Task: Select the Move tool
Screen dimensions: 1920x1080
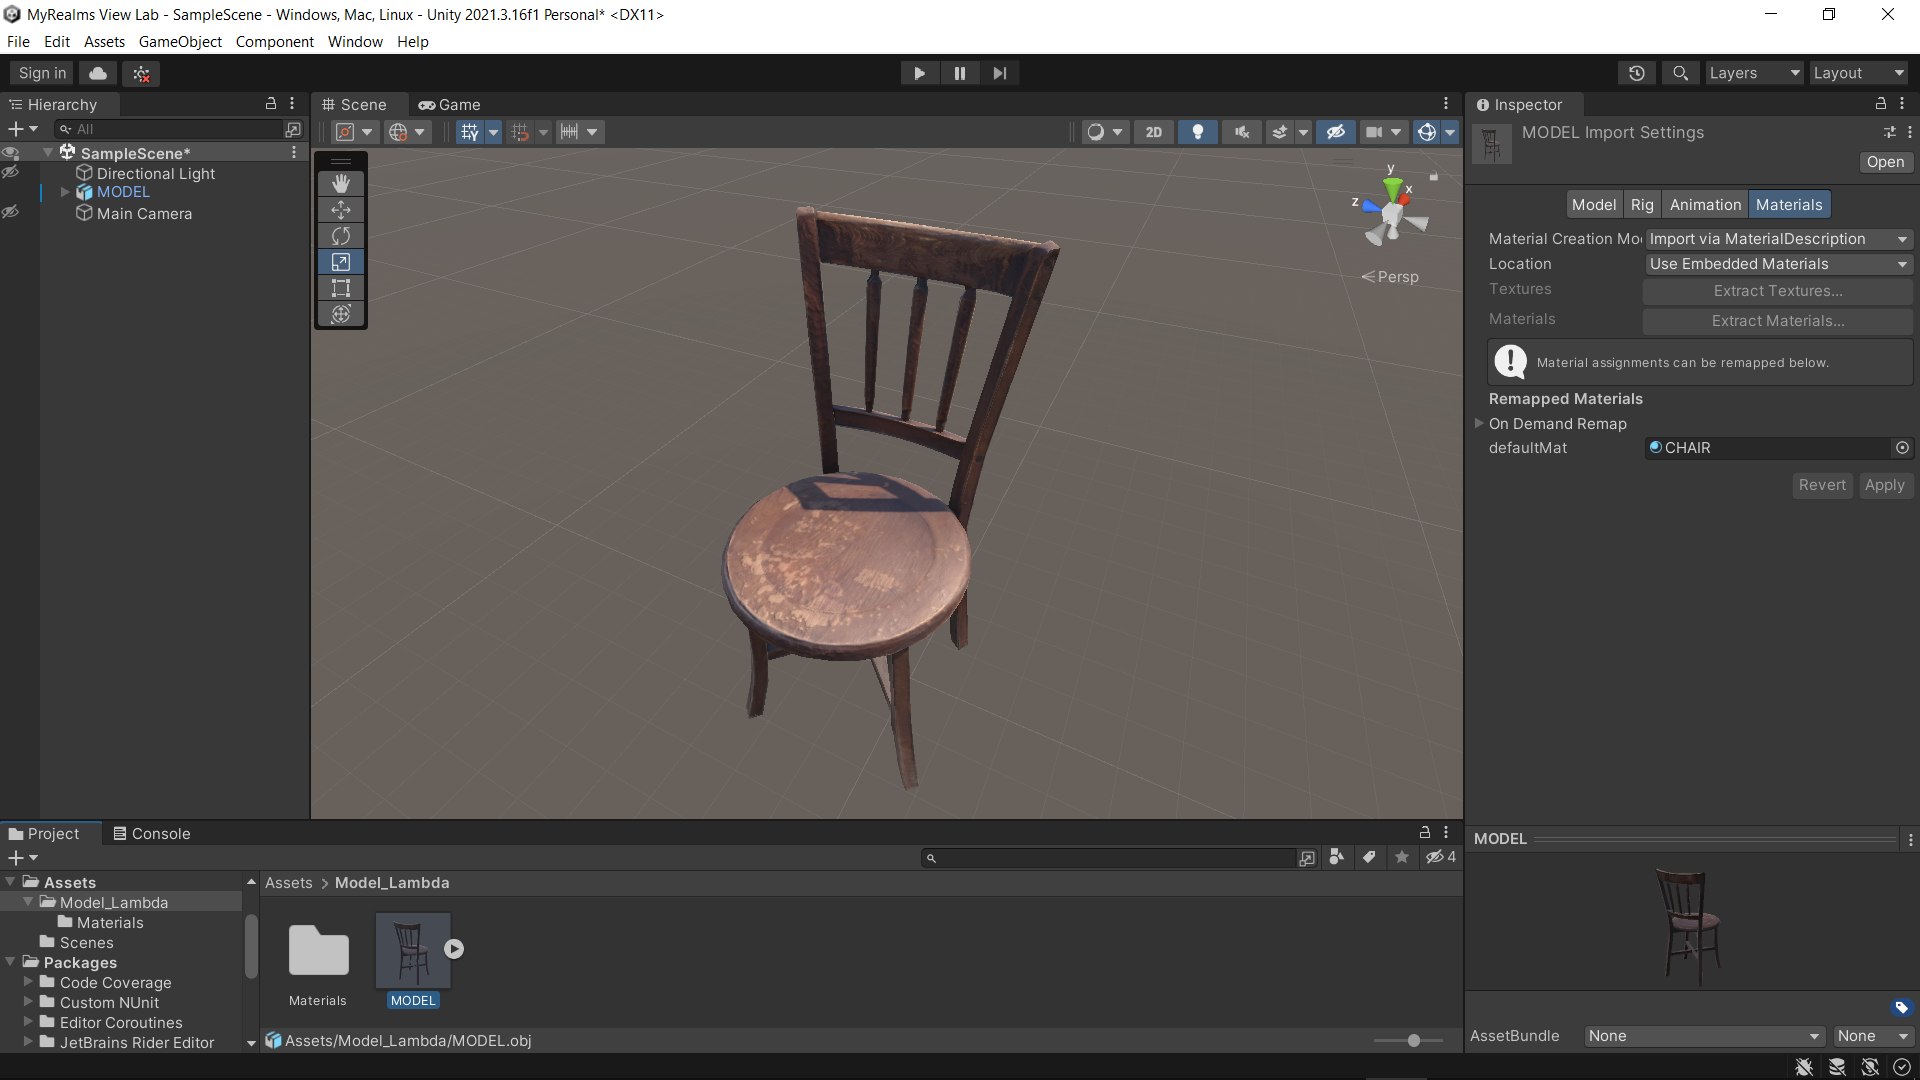Action: click(x=341, y=210)
